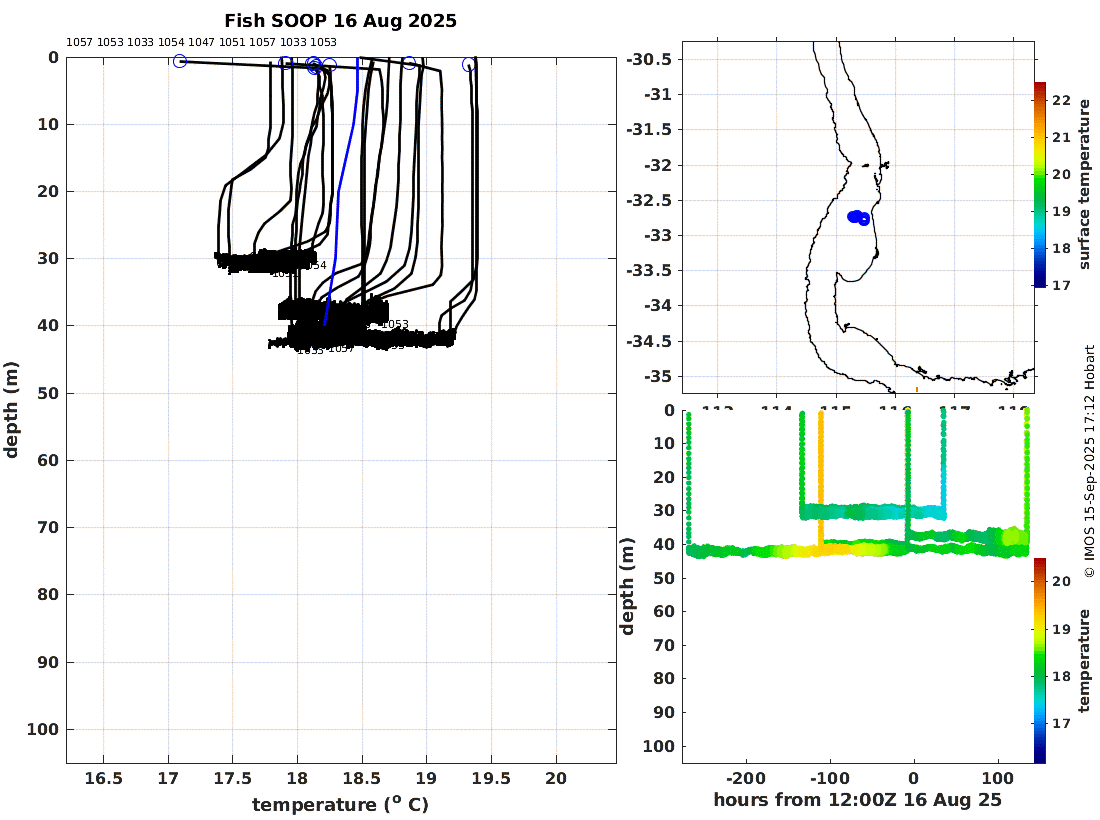Click the 'surface temperature' colorbar label
The height and width of the screenshot is (820, 1100).
click(x=1085, y=184)
